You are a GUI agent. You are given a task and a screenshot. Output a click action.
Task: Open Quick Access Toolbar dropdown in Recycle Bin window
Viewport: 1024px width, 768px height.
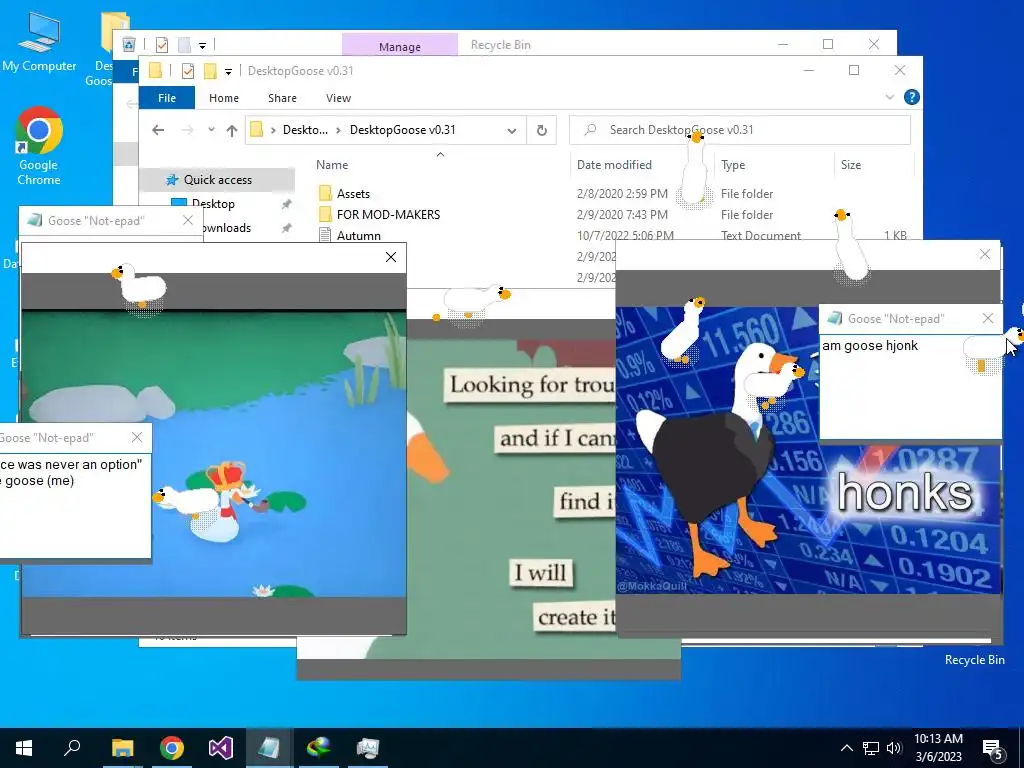[202, 45]
